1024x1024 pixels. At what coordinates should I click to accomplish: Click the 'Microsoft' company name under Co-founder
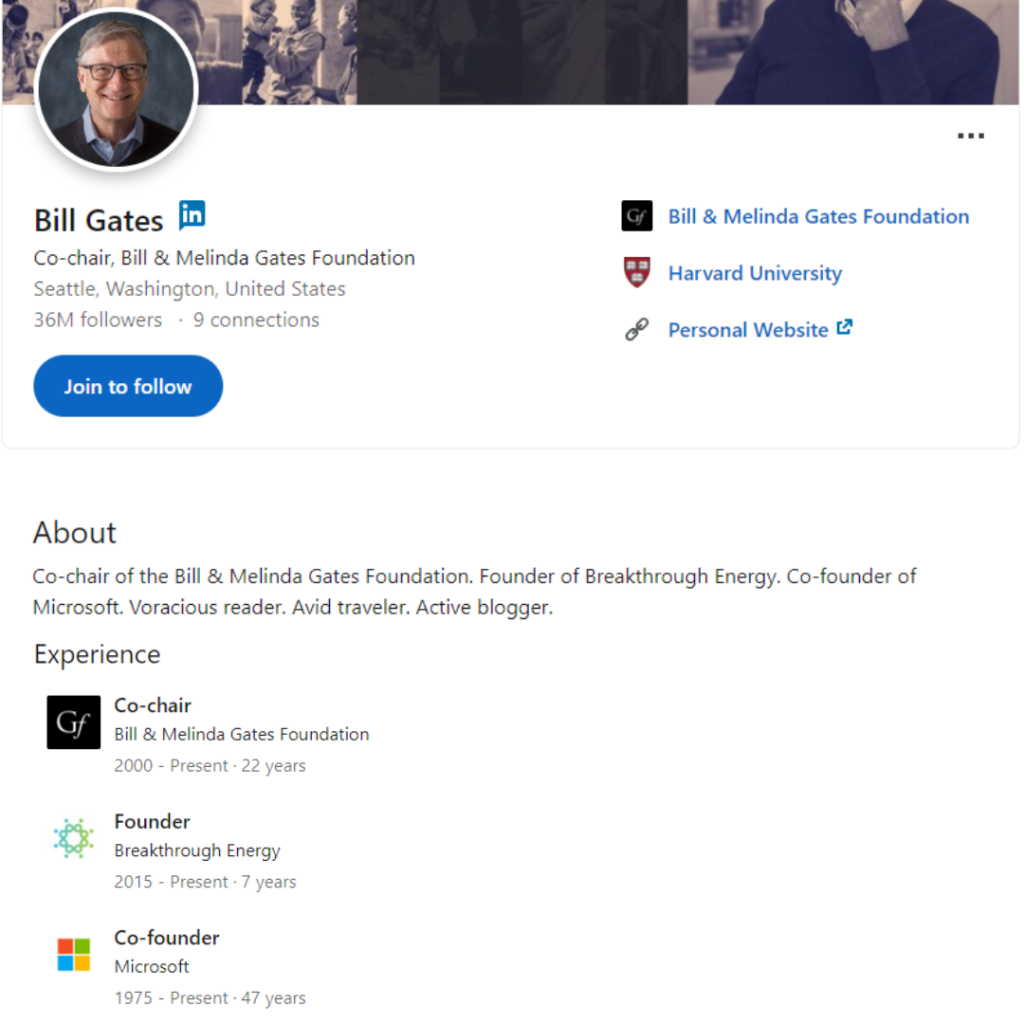152,967
